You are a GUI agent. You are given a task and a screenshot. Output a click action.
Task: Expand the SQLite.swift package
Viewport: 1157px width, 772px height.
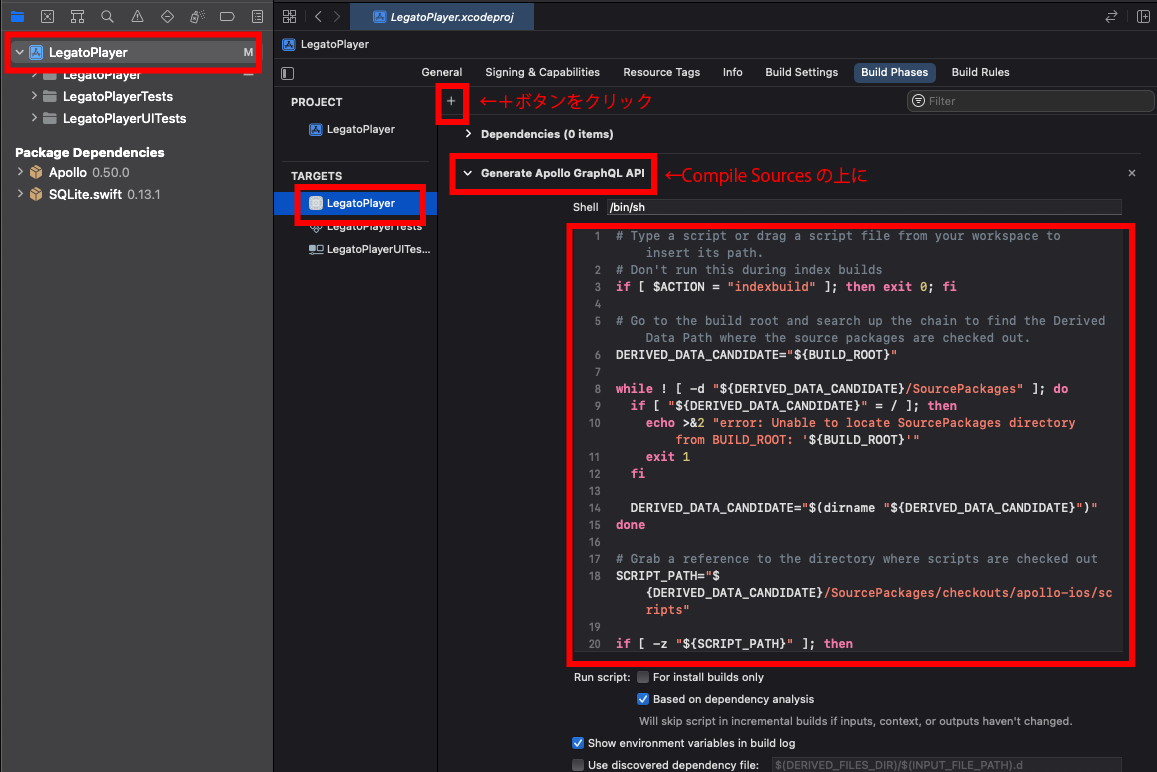point(20,194)
